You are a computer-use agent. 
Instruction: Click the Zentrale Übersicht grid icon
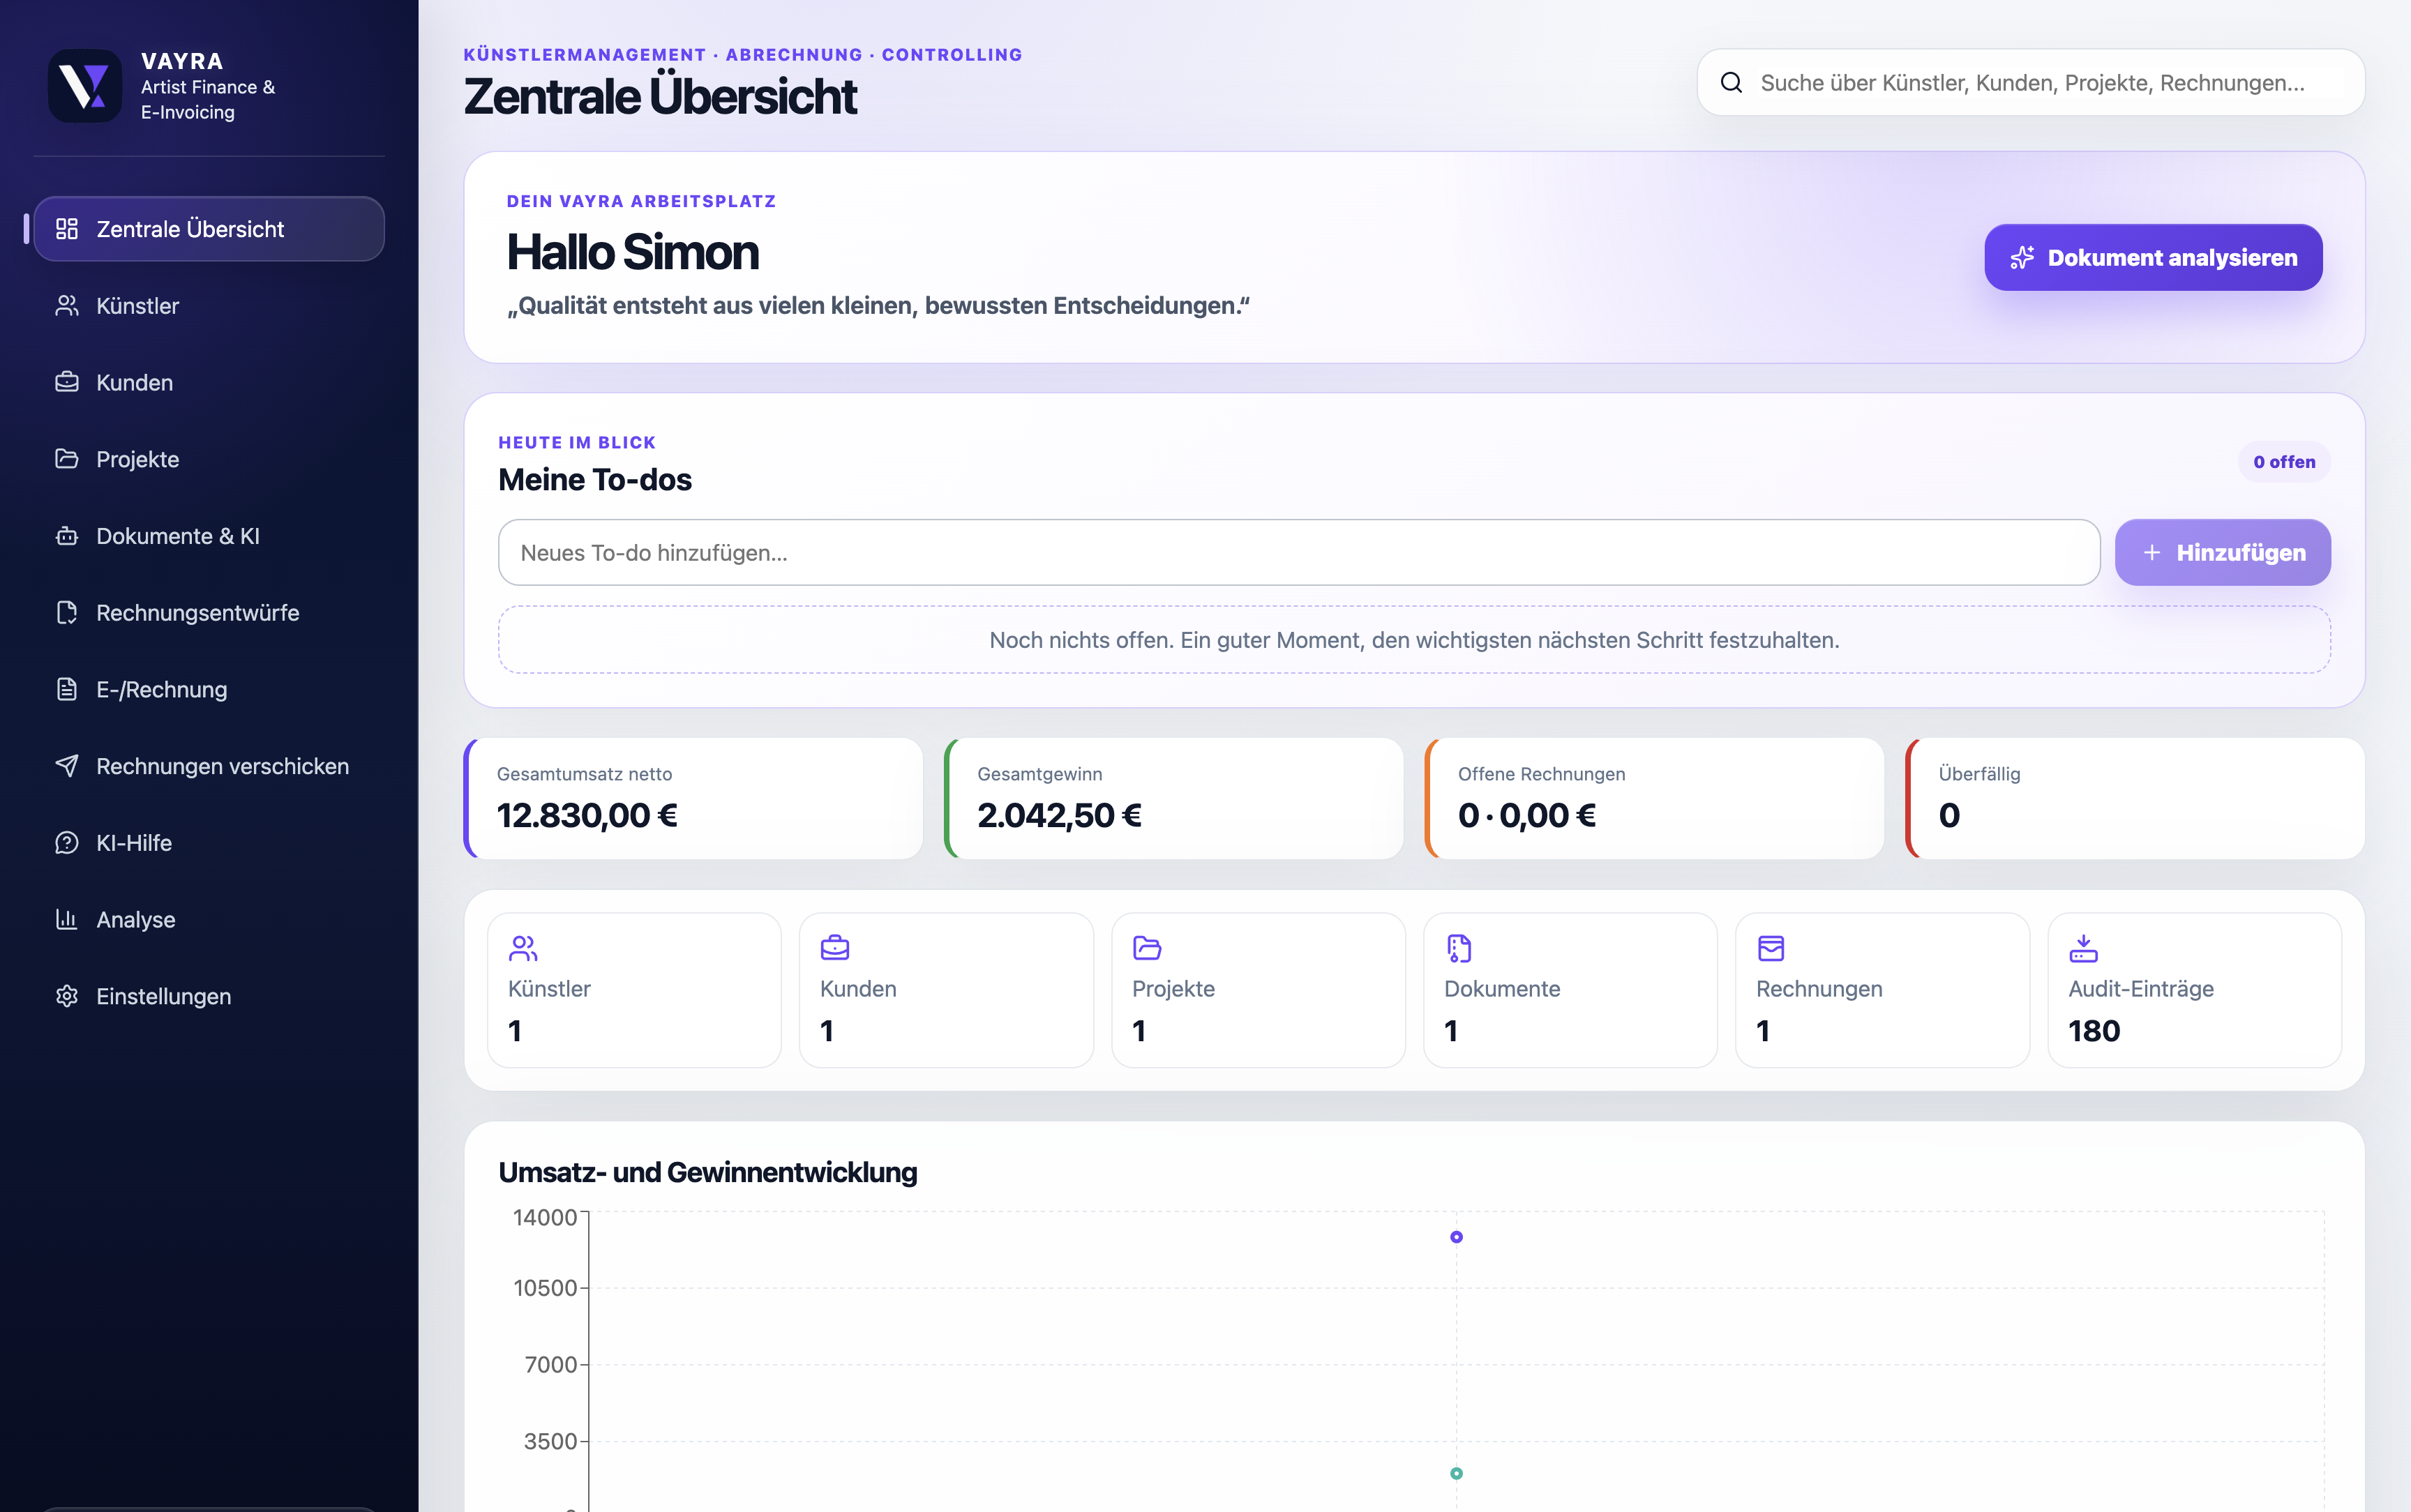point(67,229)
